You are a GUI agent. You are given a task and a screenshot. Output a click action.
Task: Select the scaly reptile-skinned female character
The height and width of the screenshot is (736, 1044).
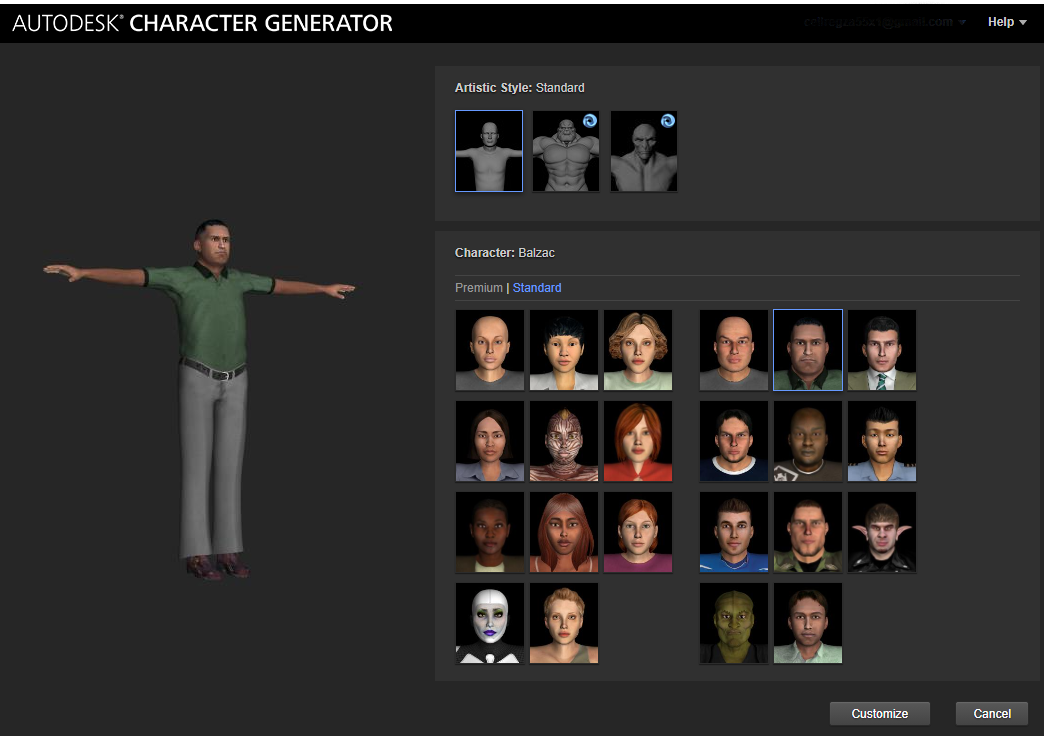point(564,441)
